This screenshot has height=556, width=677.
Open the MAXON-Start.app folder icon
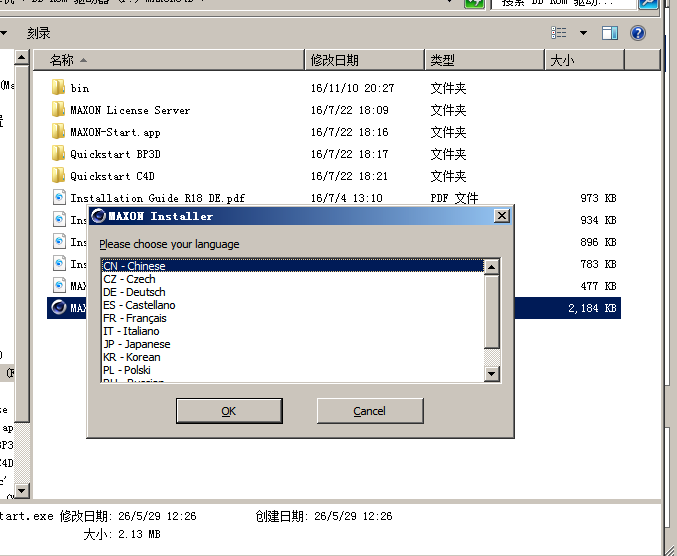point(58,132)
